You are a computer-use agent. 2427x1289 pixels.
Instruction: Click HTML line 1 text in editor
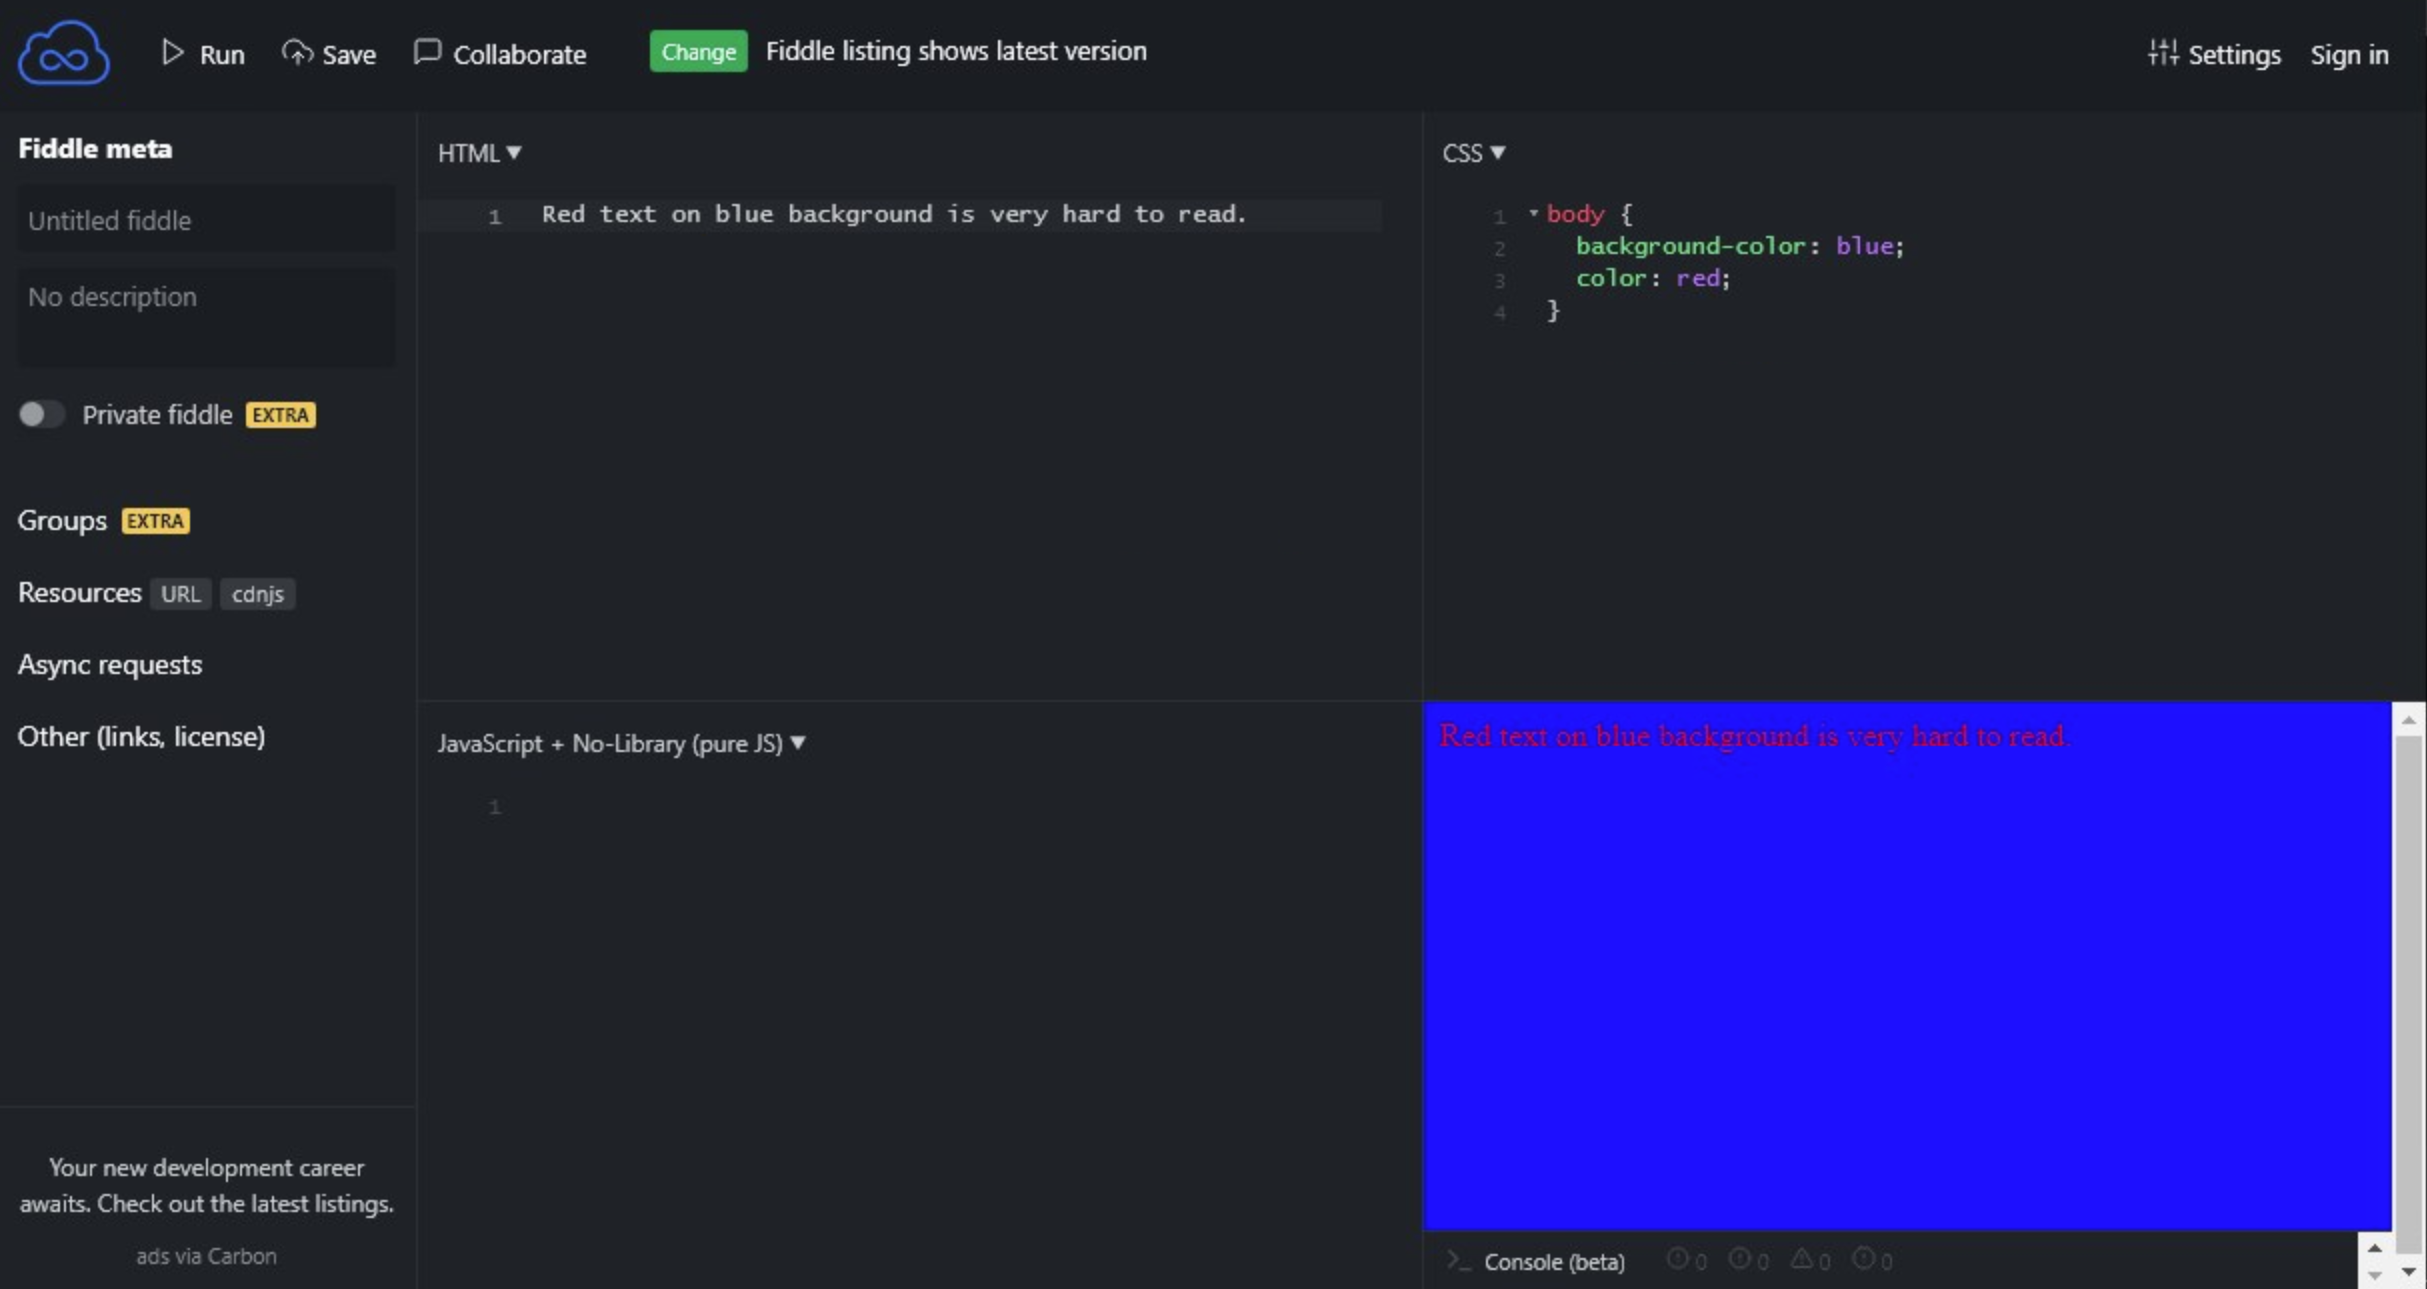(x=894, y=214)
